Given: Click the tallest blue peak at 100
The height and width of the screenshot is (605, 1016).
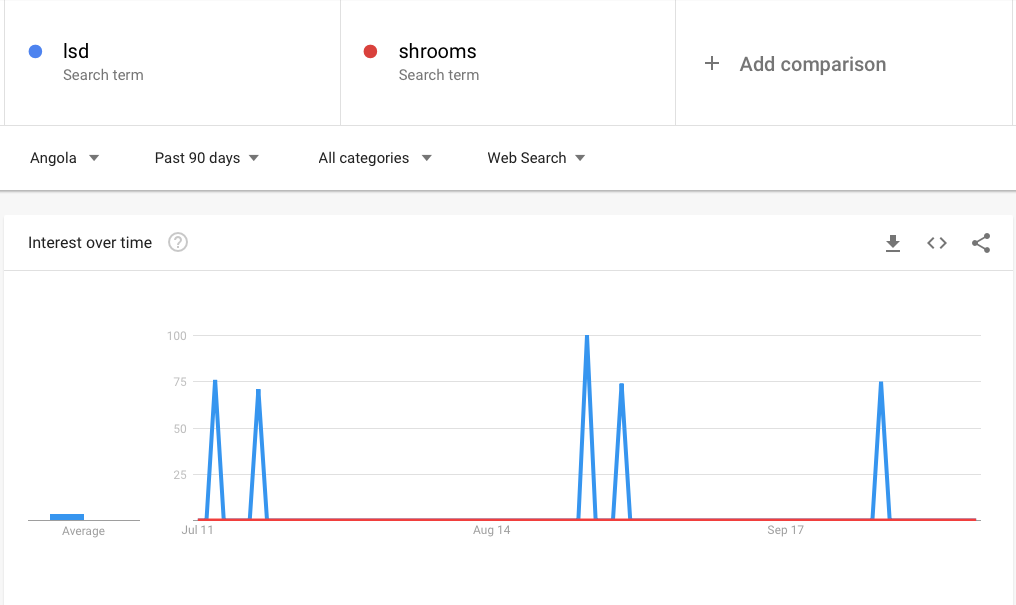Looking at the screenshot, I should (x=587, y=338).
